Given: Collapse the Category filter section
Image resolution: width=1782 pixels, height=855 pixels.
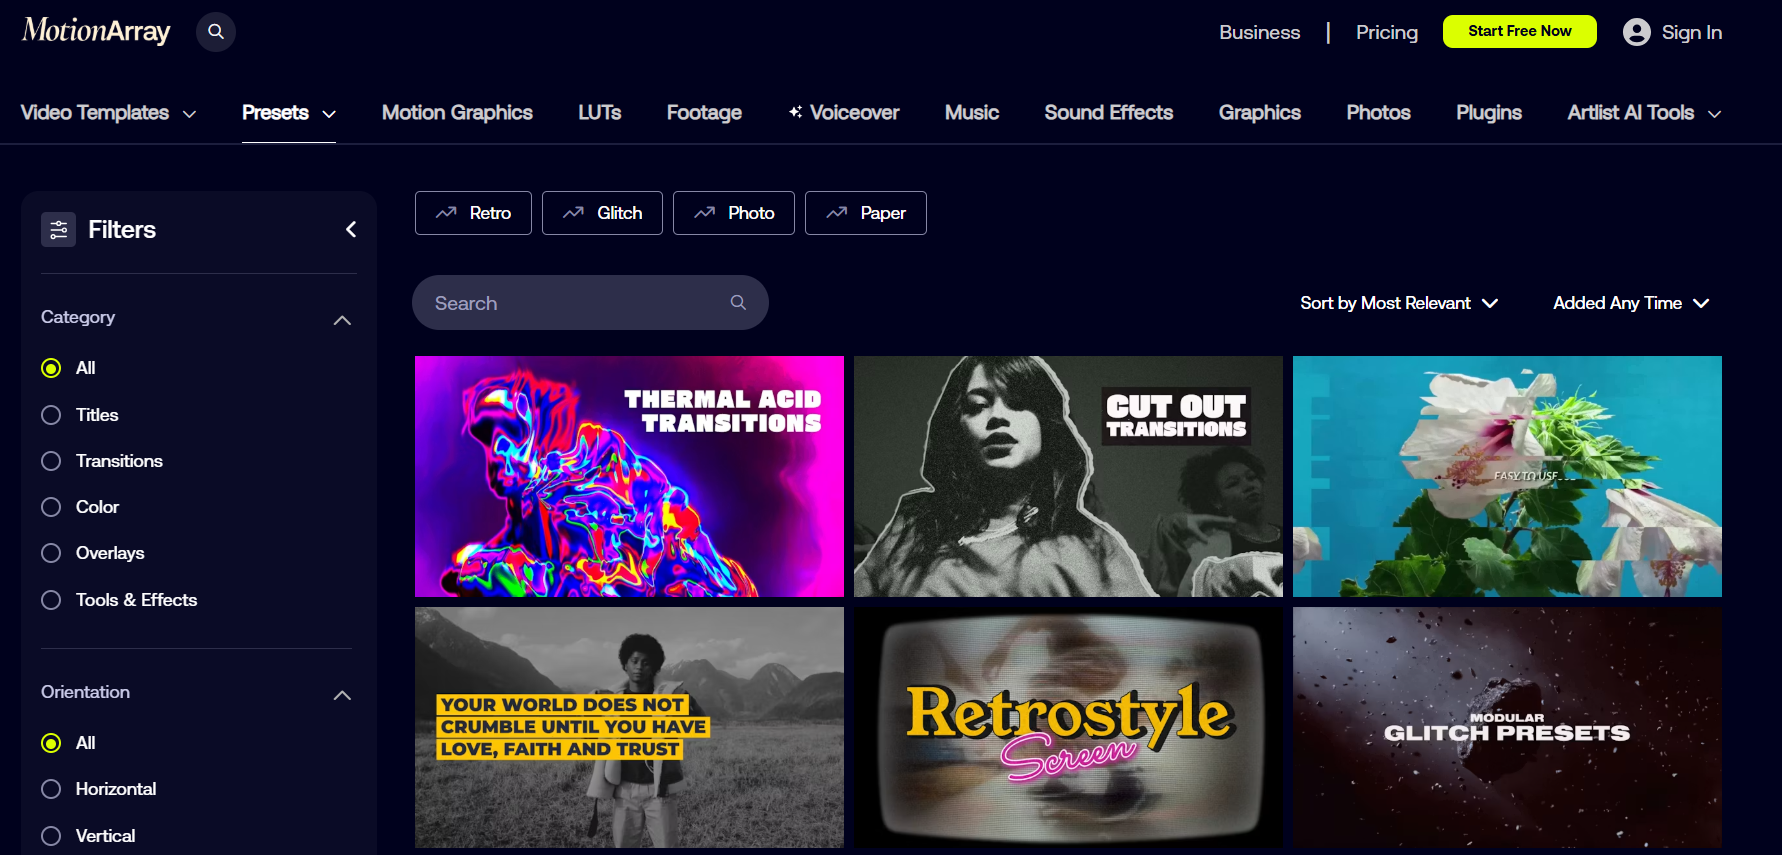Looking at the screenshot, I should [342, 320].
